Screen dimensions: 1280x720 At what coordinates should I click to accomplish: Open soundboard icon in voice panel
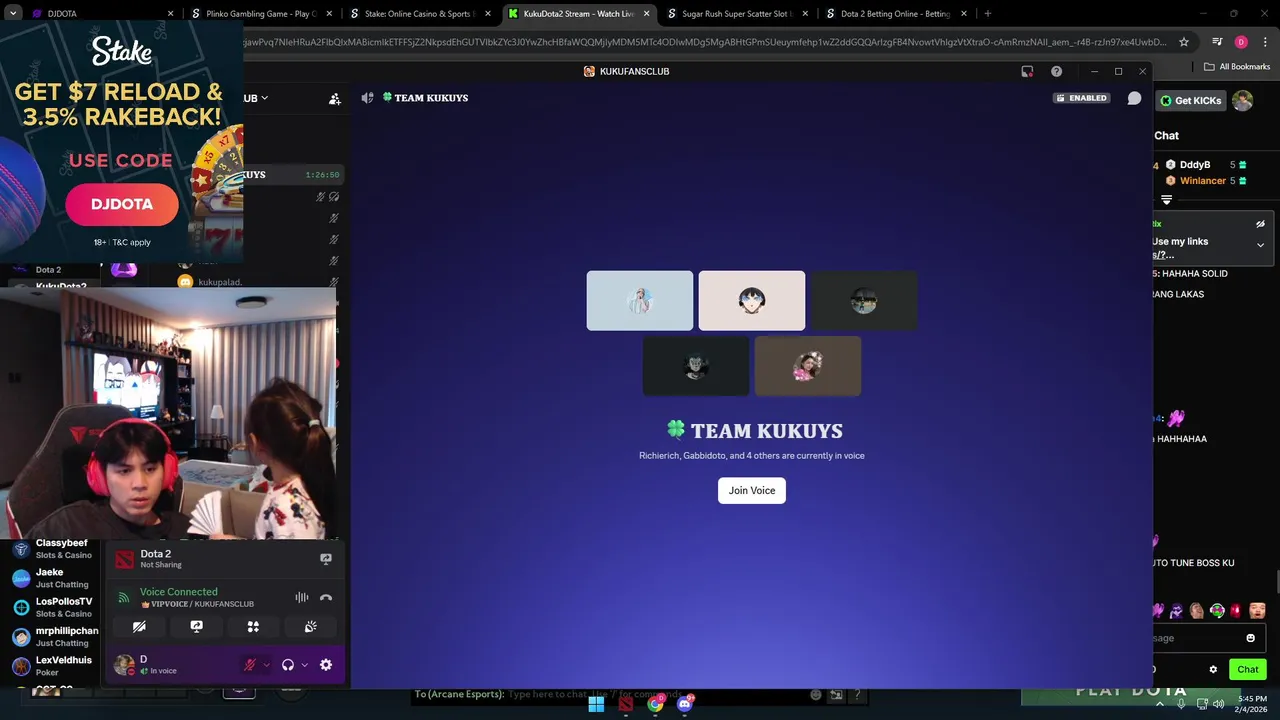click(x=311, y=626)
